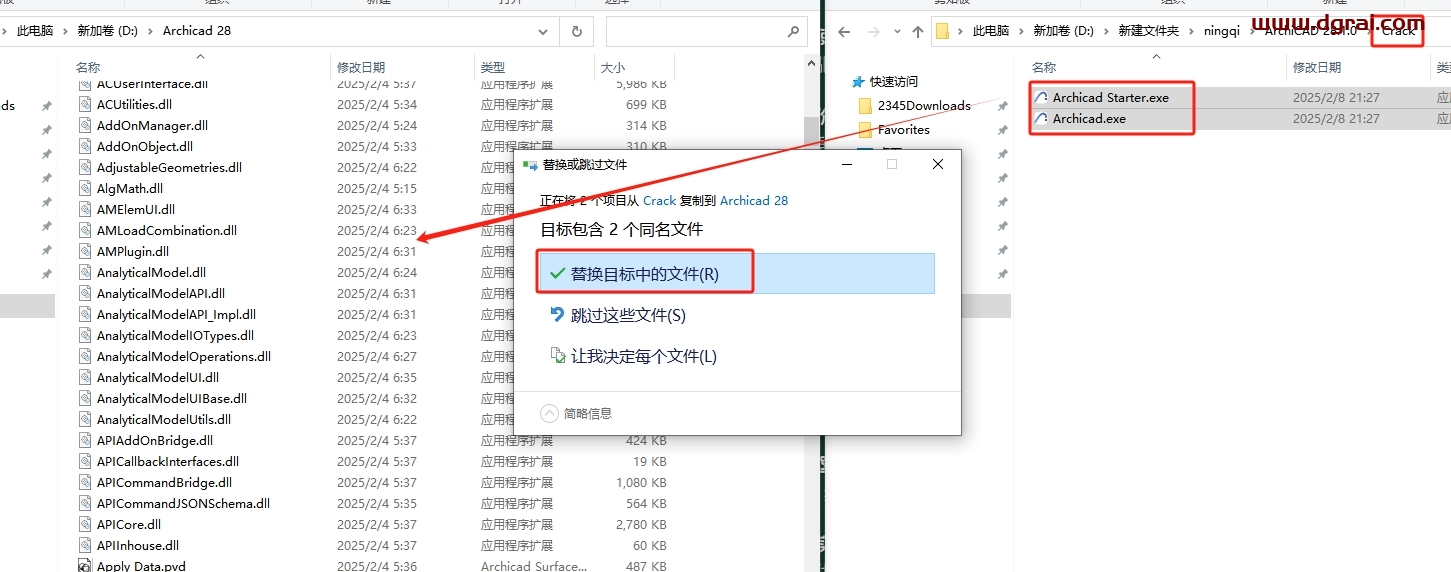This screenshot has height=572, width=1451.
Task: Select the ACUtilities.dll file icon
Action: click(86, 104)
